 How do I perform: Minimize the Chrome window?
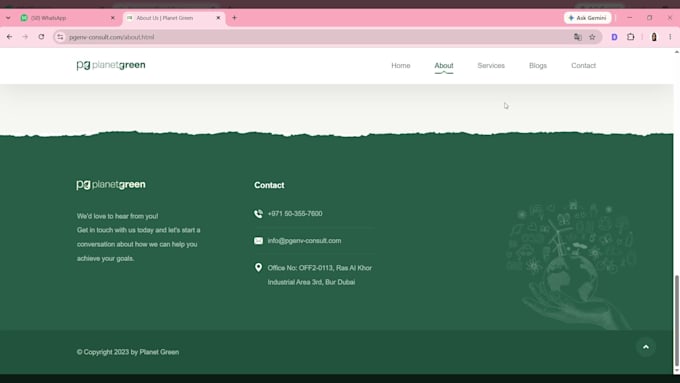[630, 18]
